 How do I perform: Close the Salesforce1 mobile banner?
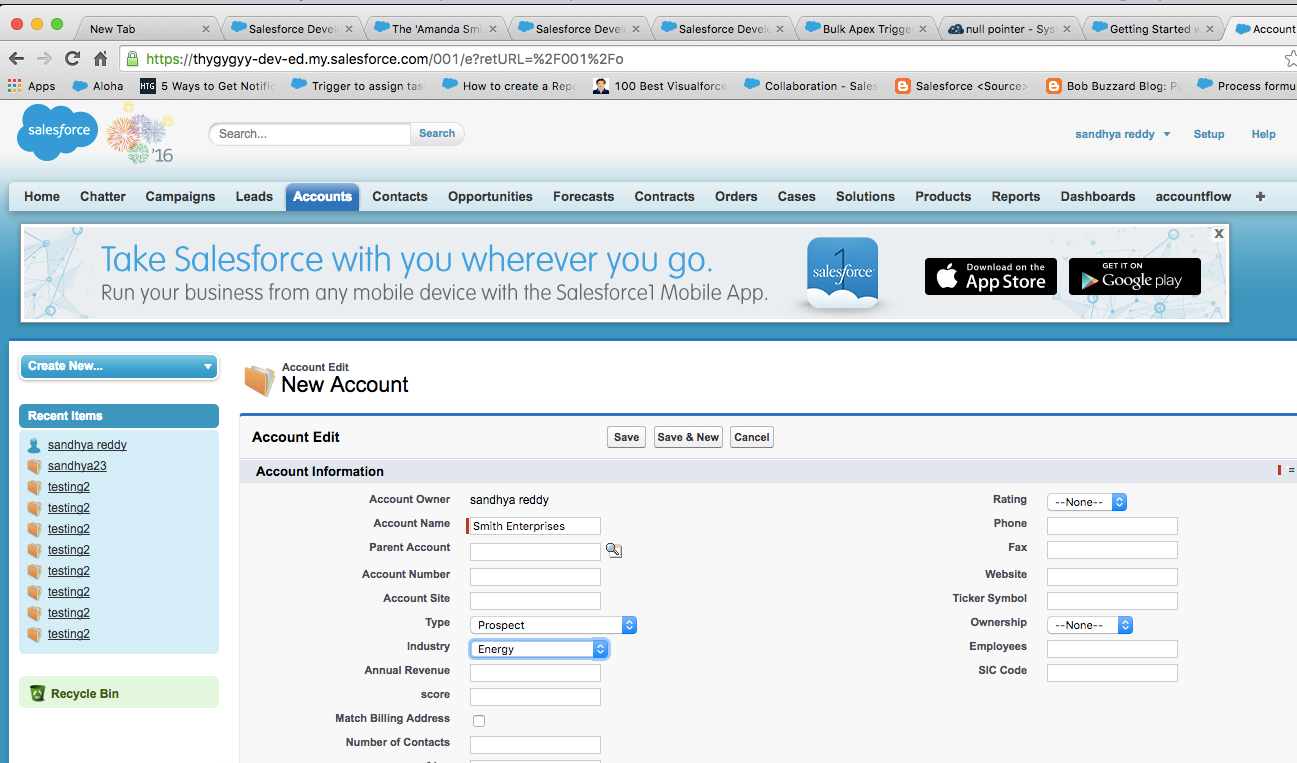1218,233
